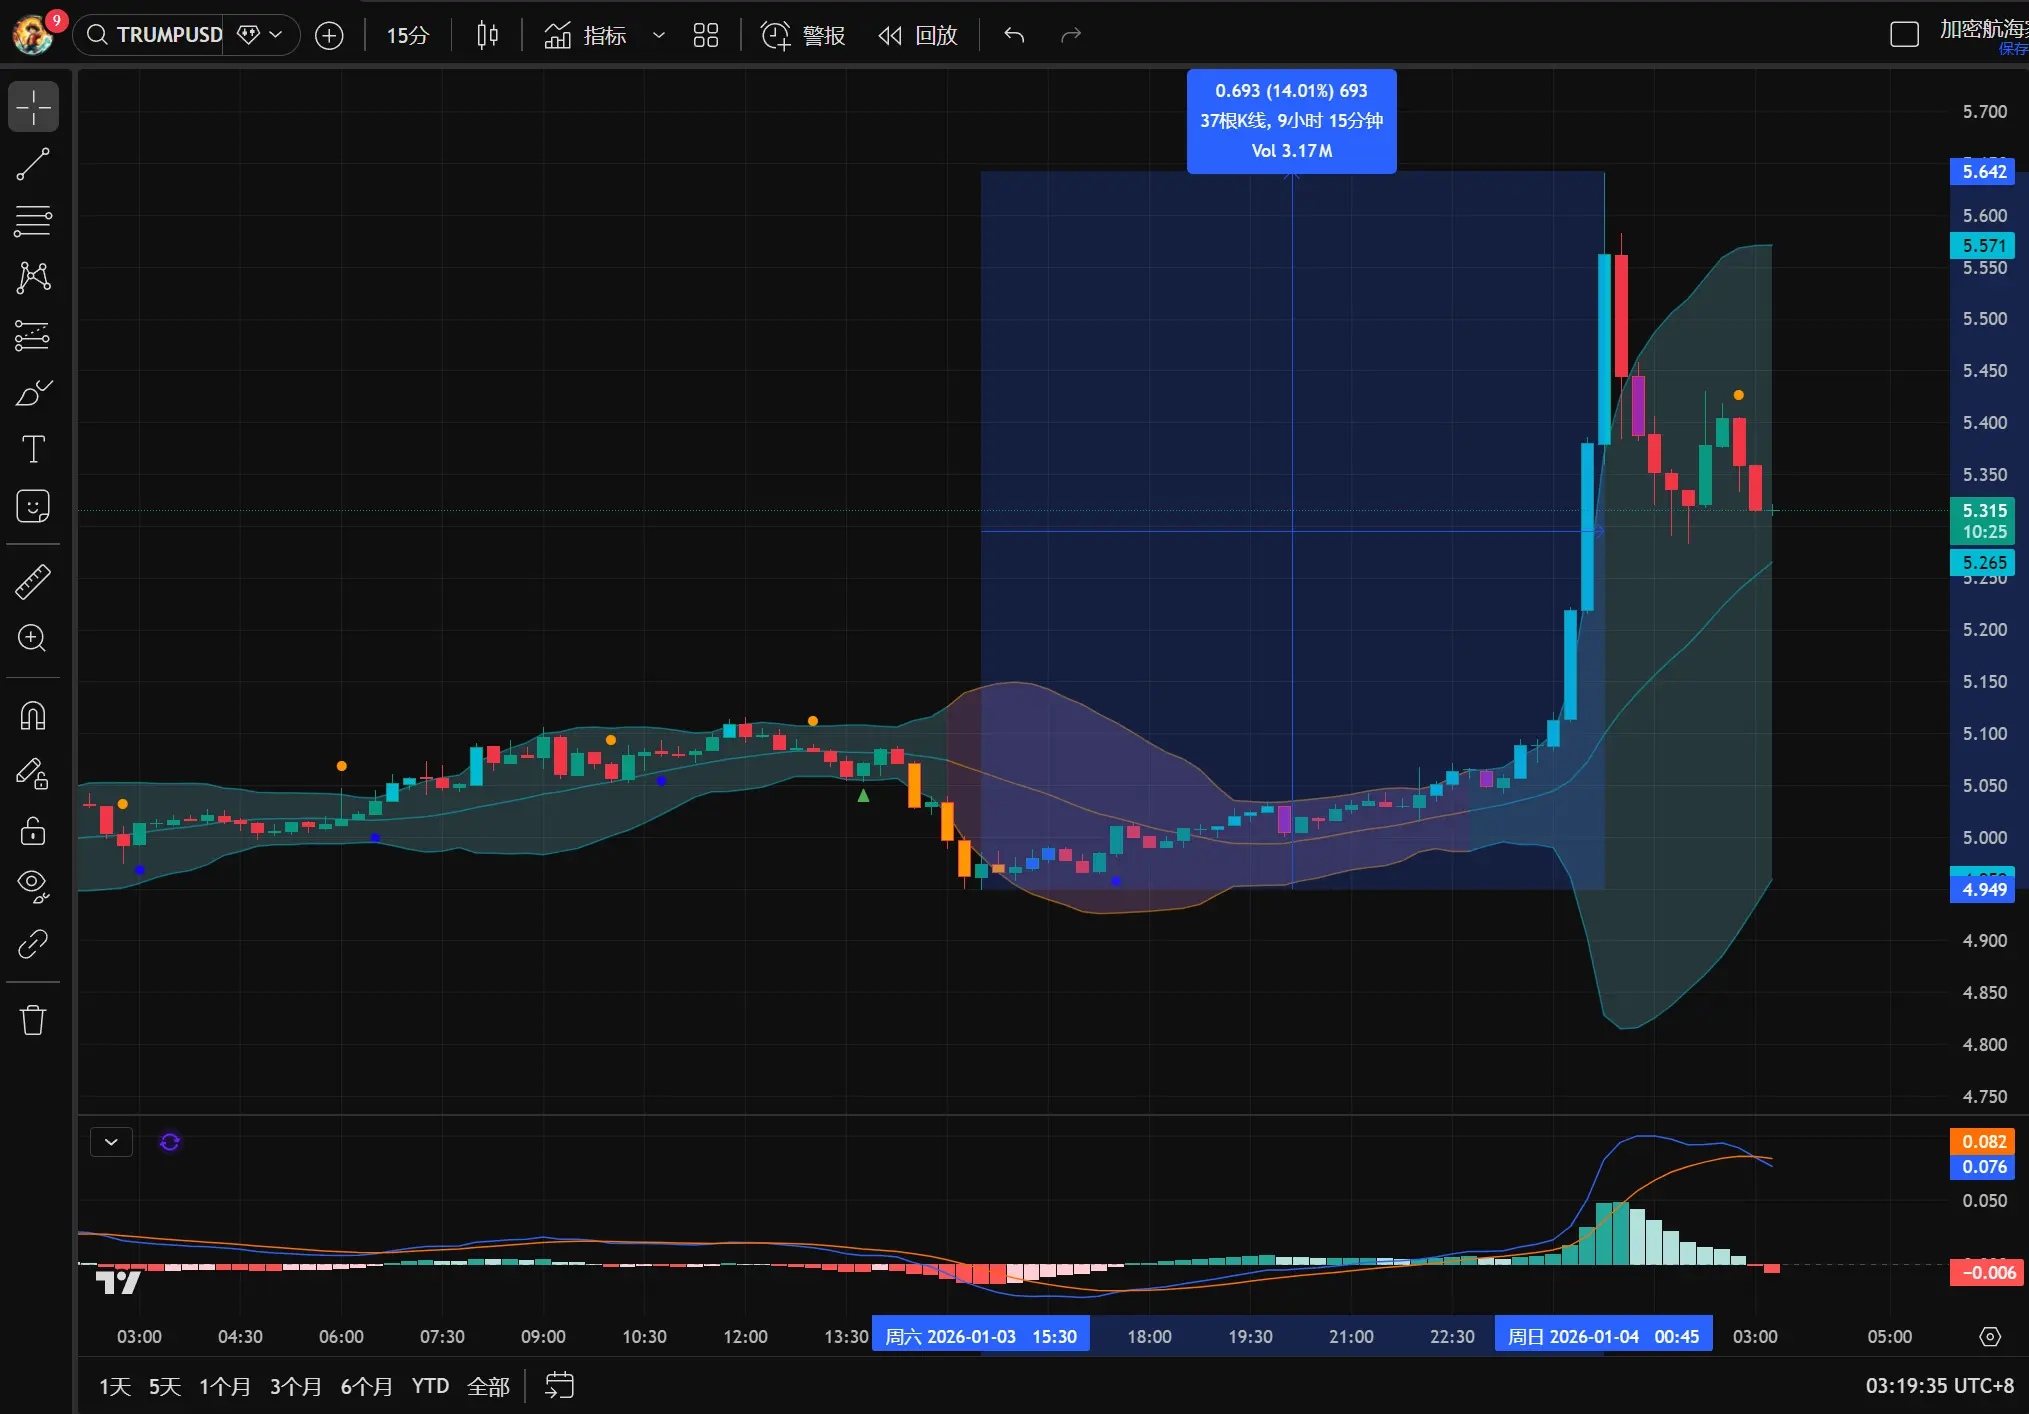2029x1414 pixels.
Task: Collapse the MACD indicator pane chevron
Action: [x=111, y=1142]
